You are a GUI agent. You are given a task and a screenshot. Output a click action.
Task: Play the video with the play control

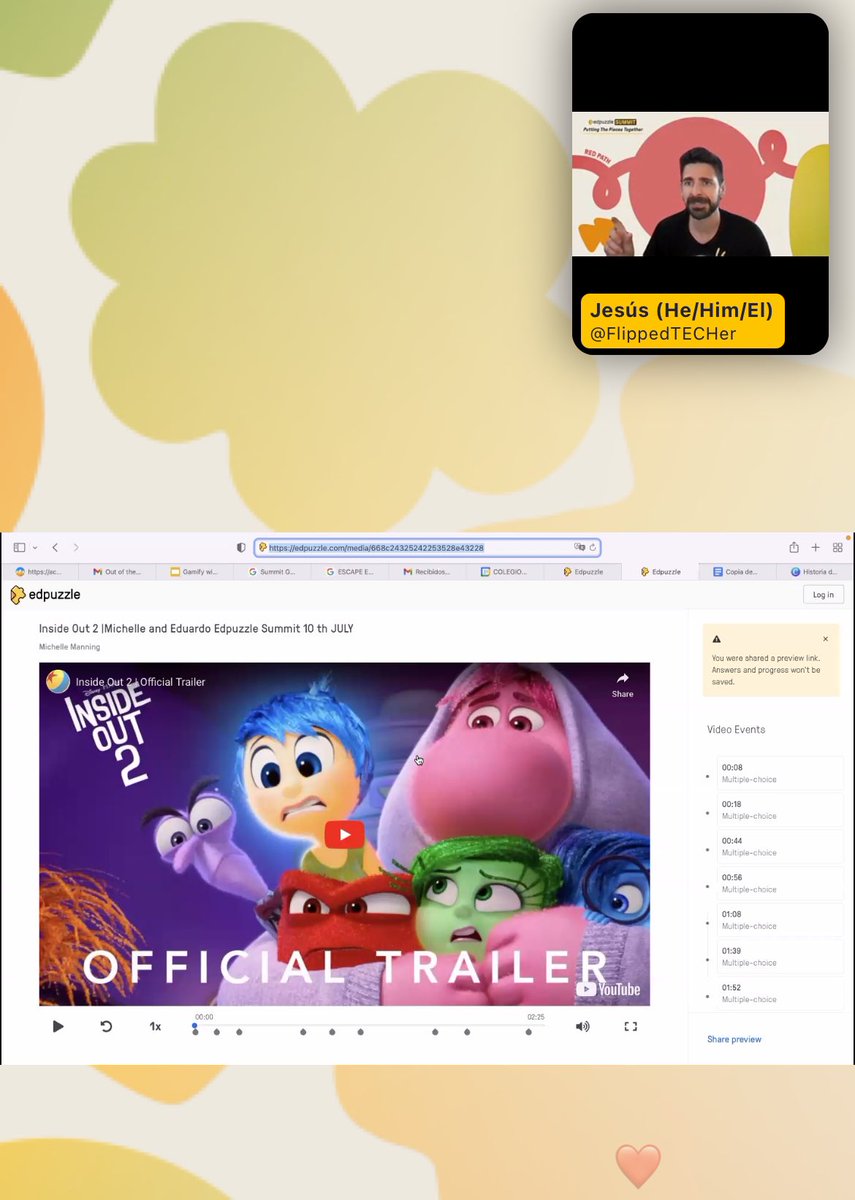58,1026
